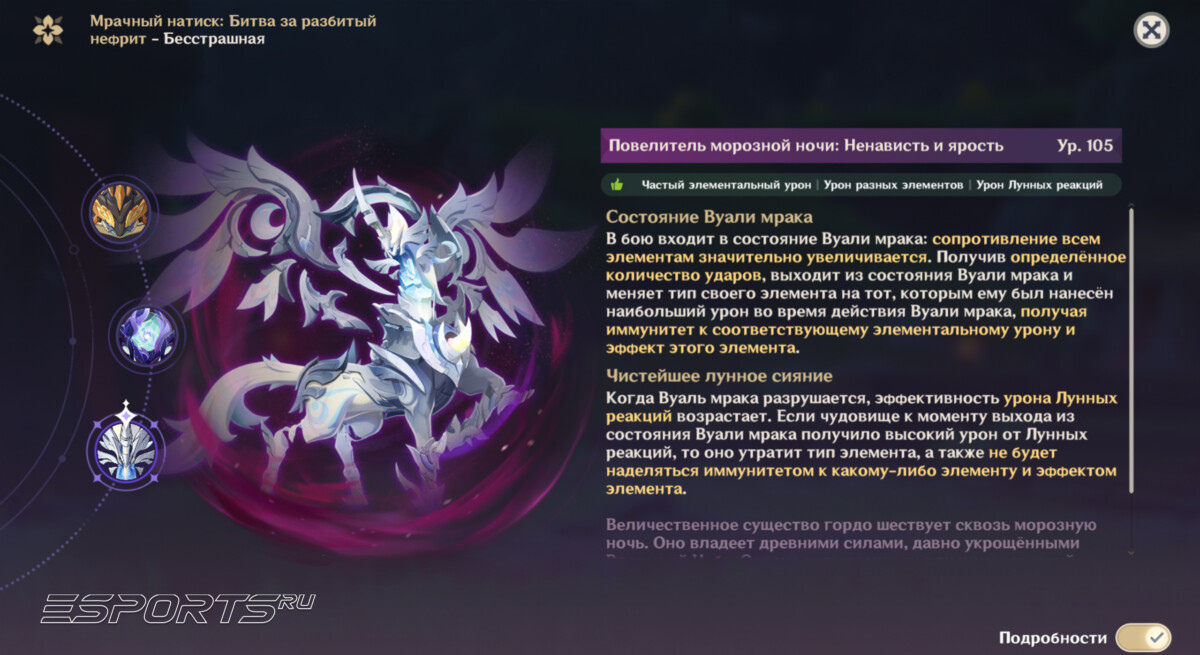Click the level indicator Ур. 105
This screenshot has width=1200, height=655.
pos(1085,146)
